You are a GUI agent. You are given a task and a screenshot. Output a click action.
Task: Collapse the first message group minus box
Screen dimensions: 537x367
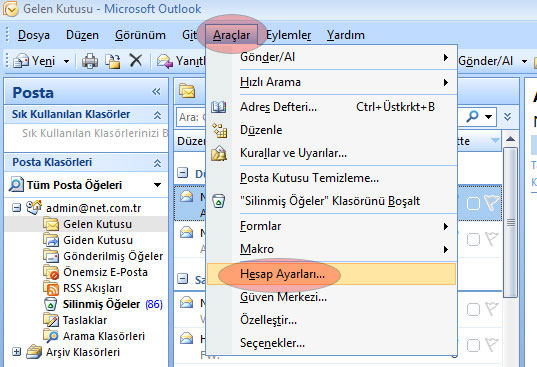click(x=183, y=173)
